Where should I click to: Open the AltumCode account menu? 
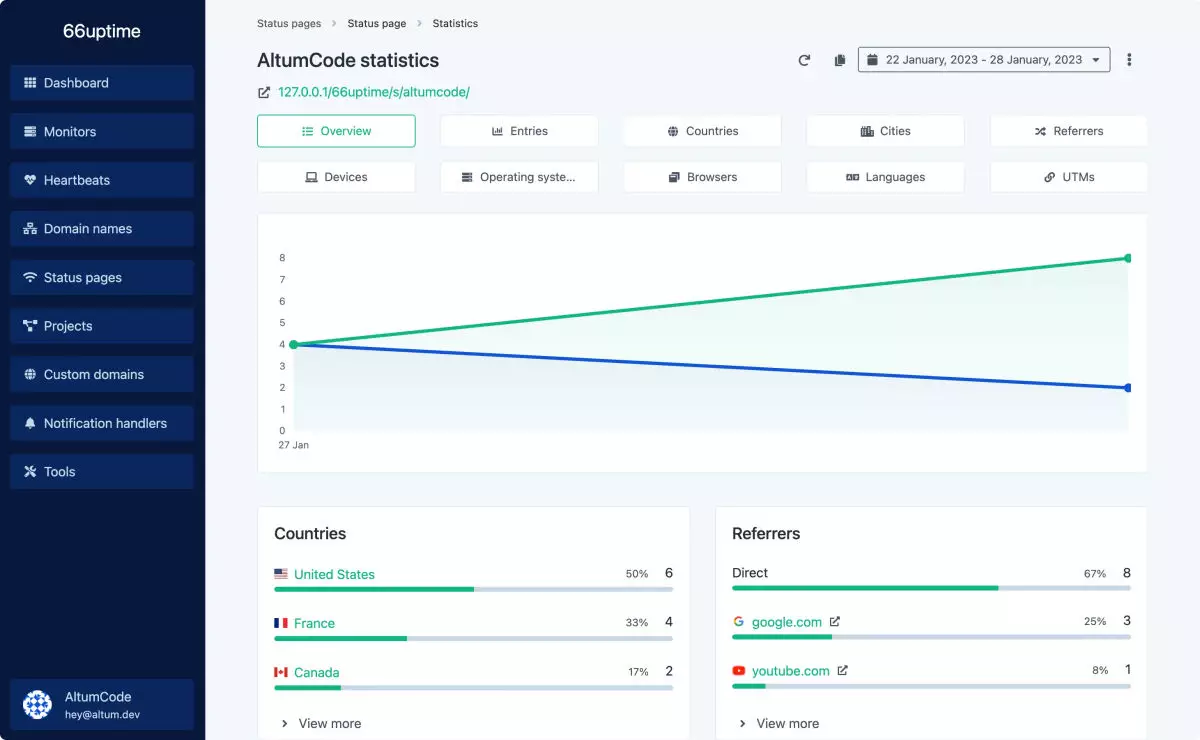coord(102,704)
